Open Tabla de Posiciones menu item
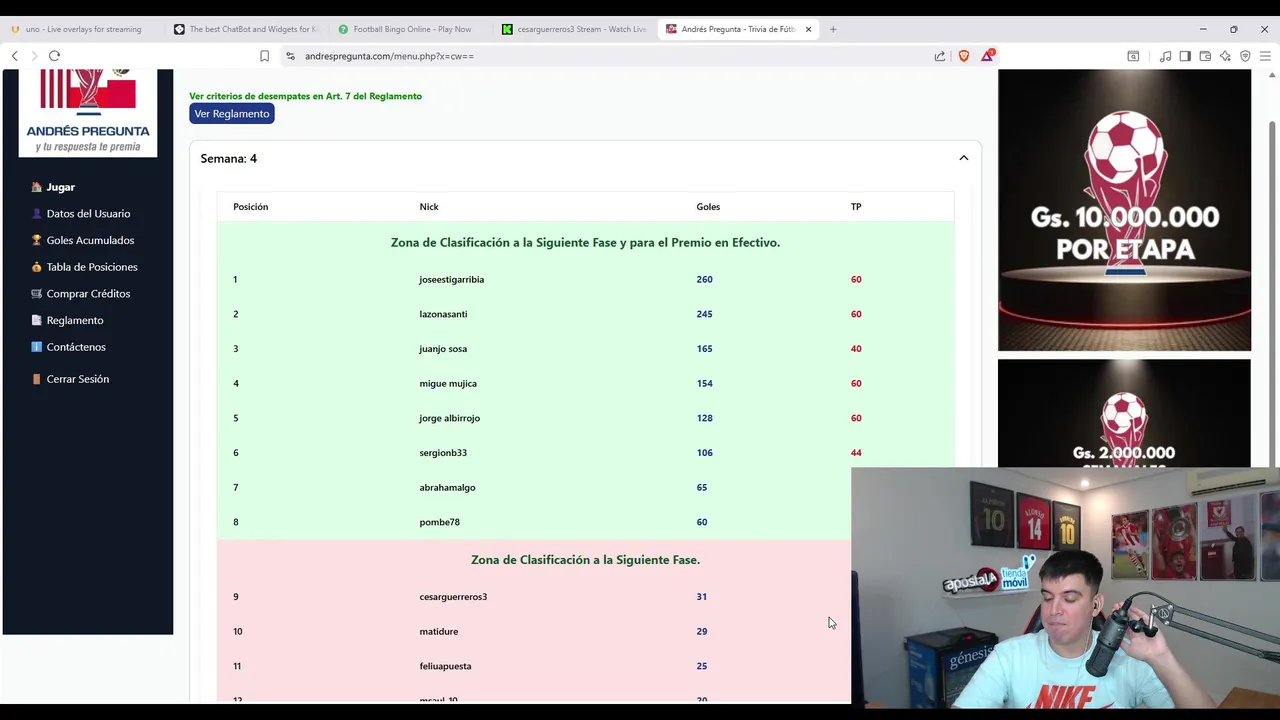 (x=92, y=267)
